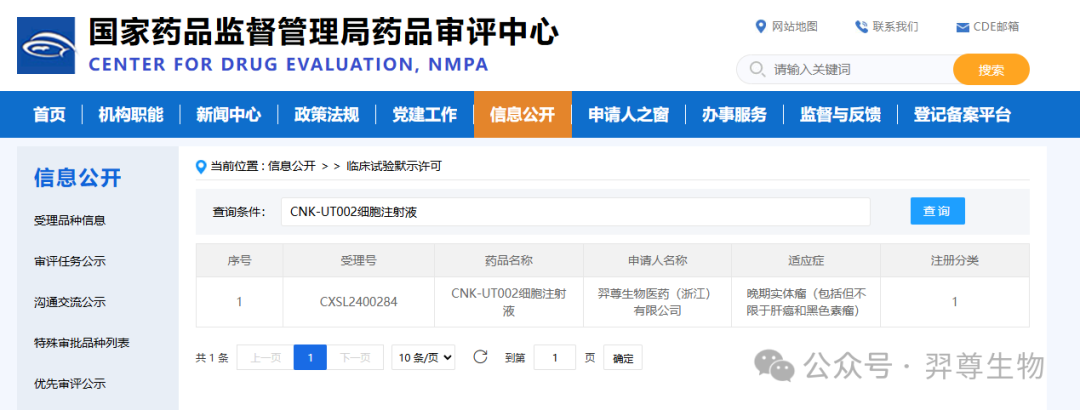This screenshot has width=1080, height=410.
Task: Click the map pin icon for 网站地图
Action: pos(760,27)
